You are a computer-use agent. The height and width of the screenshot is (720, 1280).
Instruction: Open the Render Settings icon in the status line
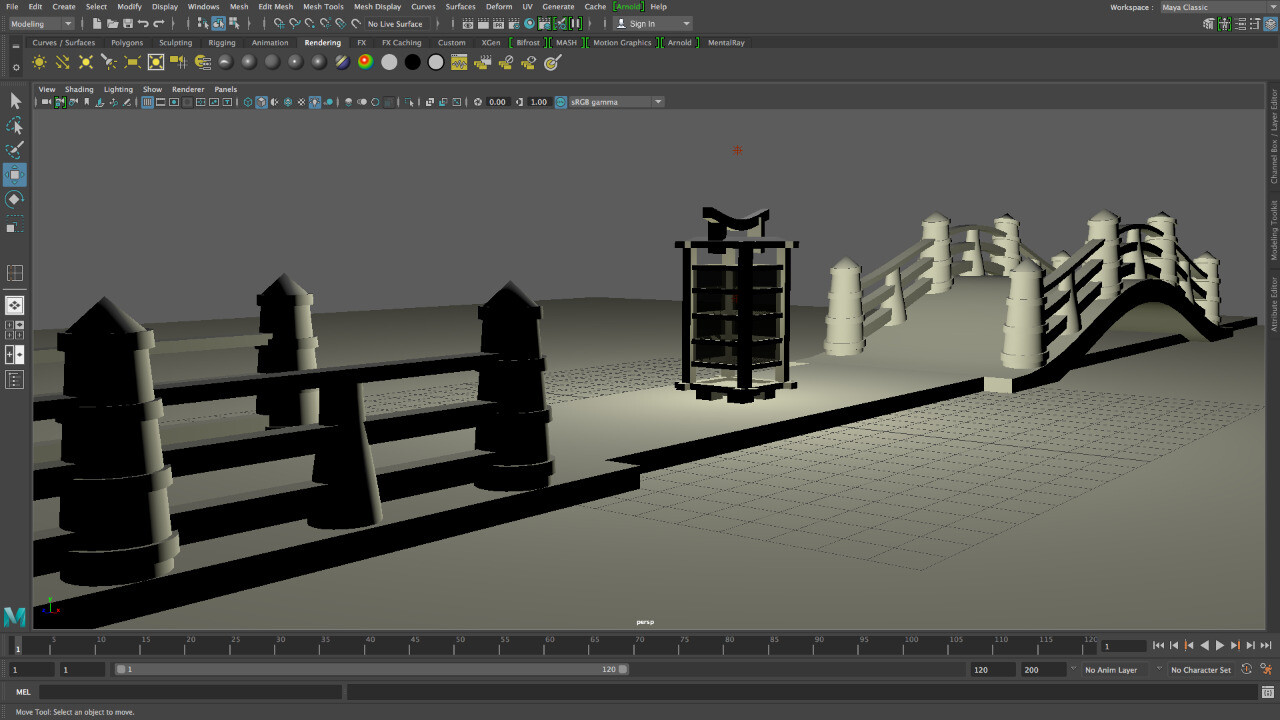coord(513,23)
